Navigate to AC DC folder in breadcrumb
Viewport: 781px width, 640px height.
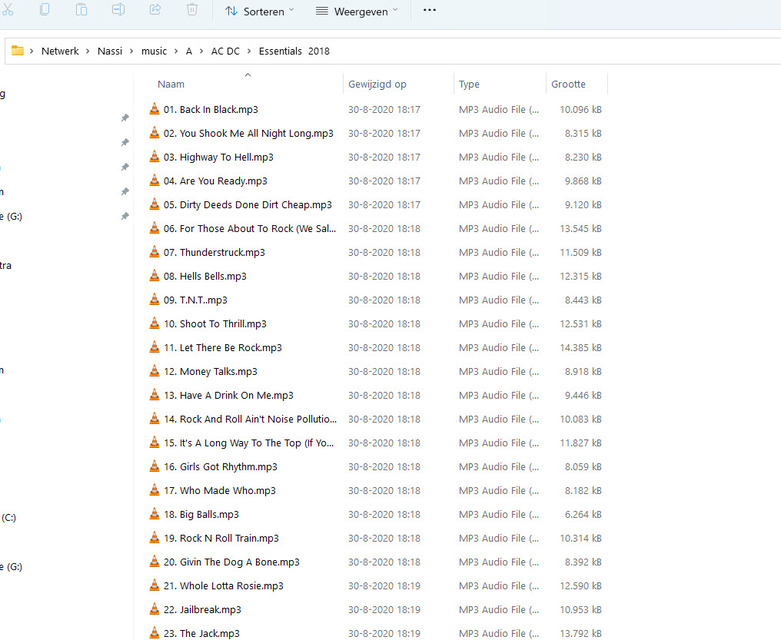pyautogui.click(x=225, y=51)
